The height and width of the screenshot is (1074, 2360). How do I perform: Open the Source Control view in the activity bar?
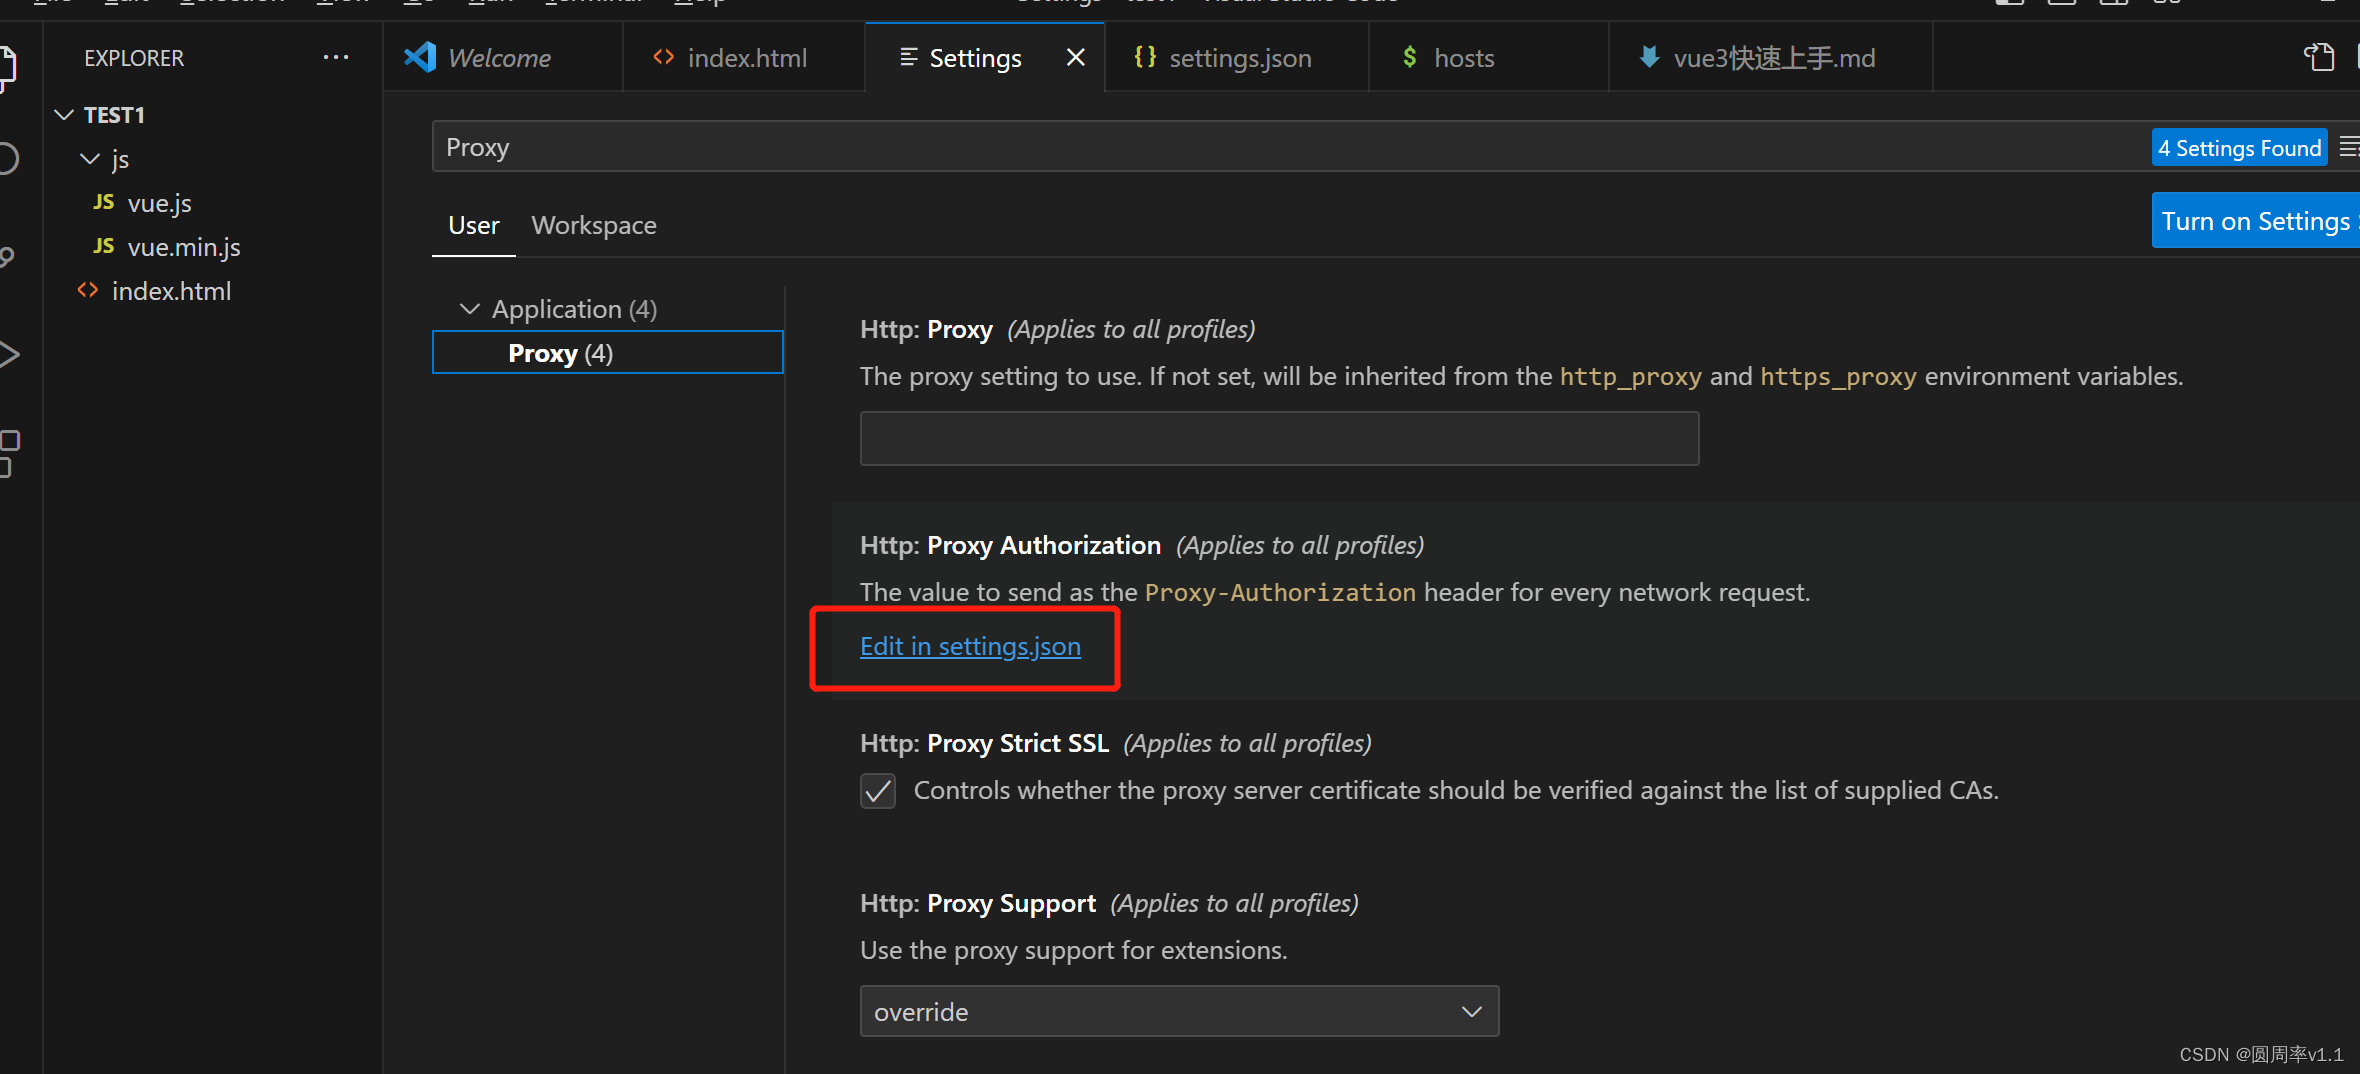tap(10, 255)
